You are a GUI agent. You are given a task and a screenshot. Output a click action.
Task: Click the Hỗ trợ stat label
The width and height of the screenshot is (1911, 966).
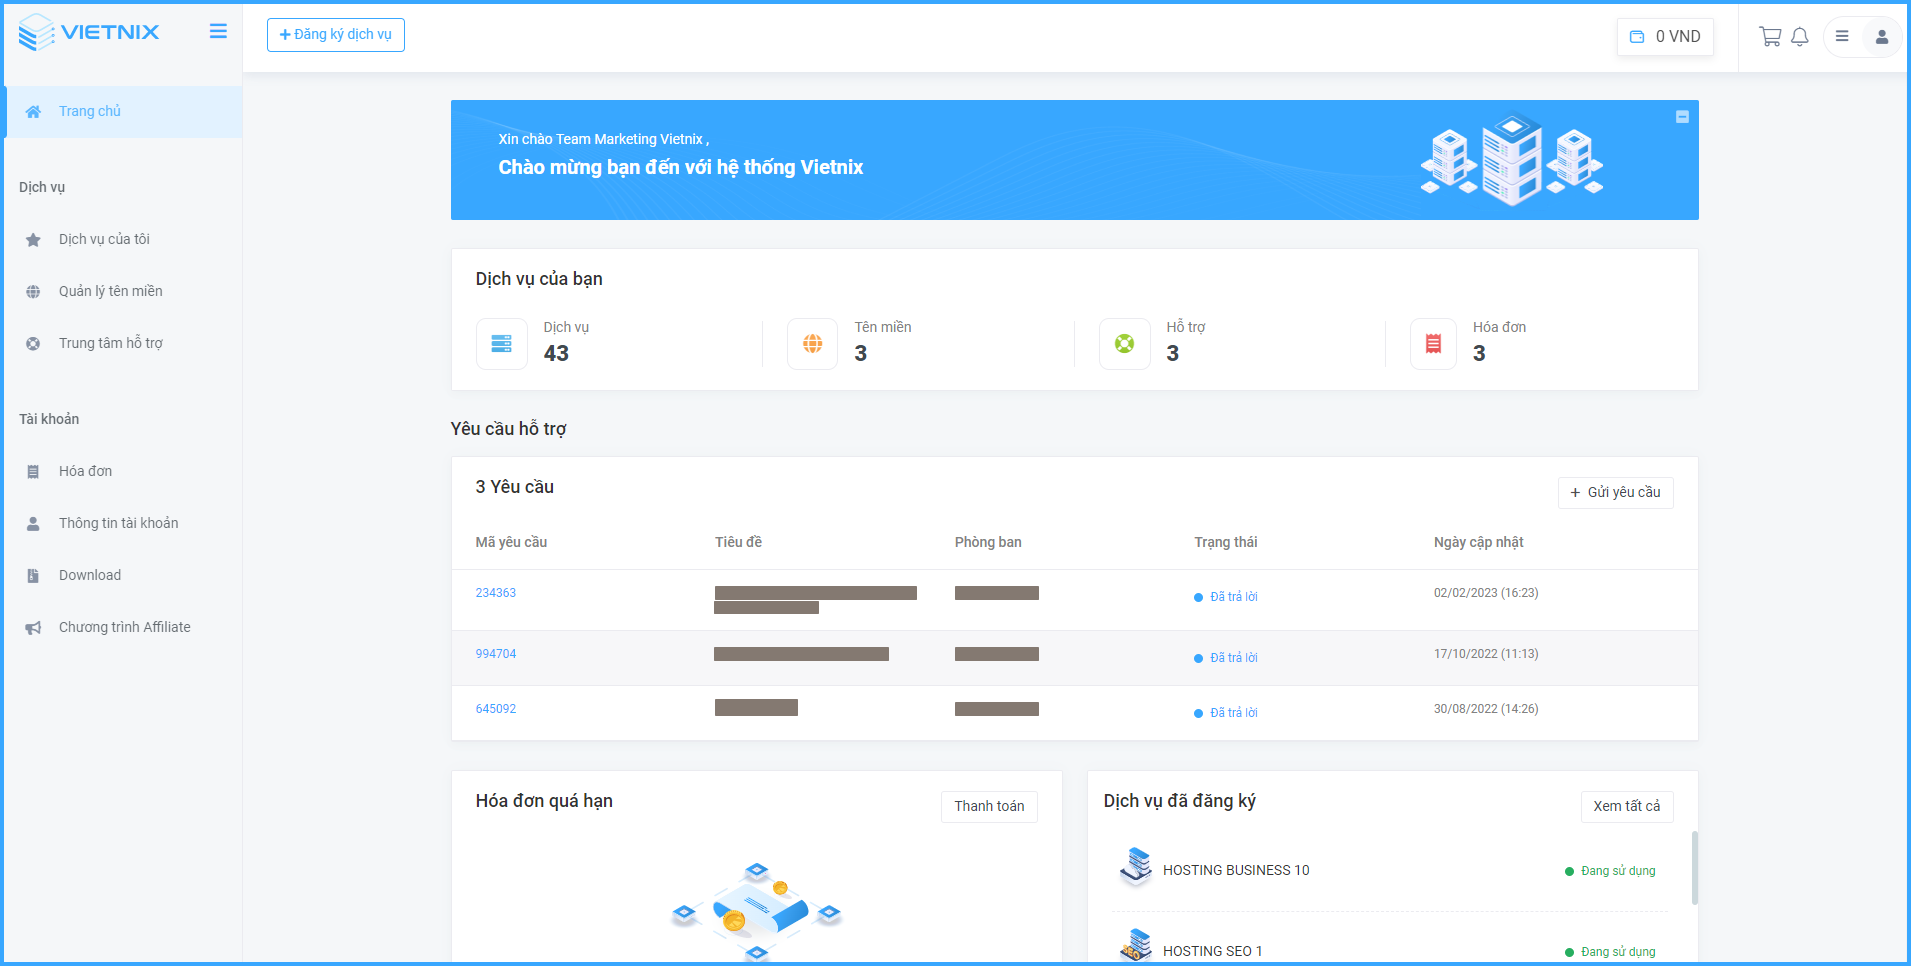(1186, 327)
